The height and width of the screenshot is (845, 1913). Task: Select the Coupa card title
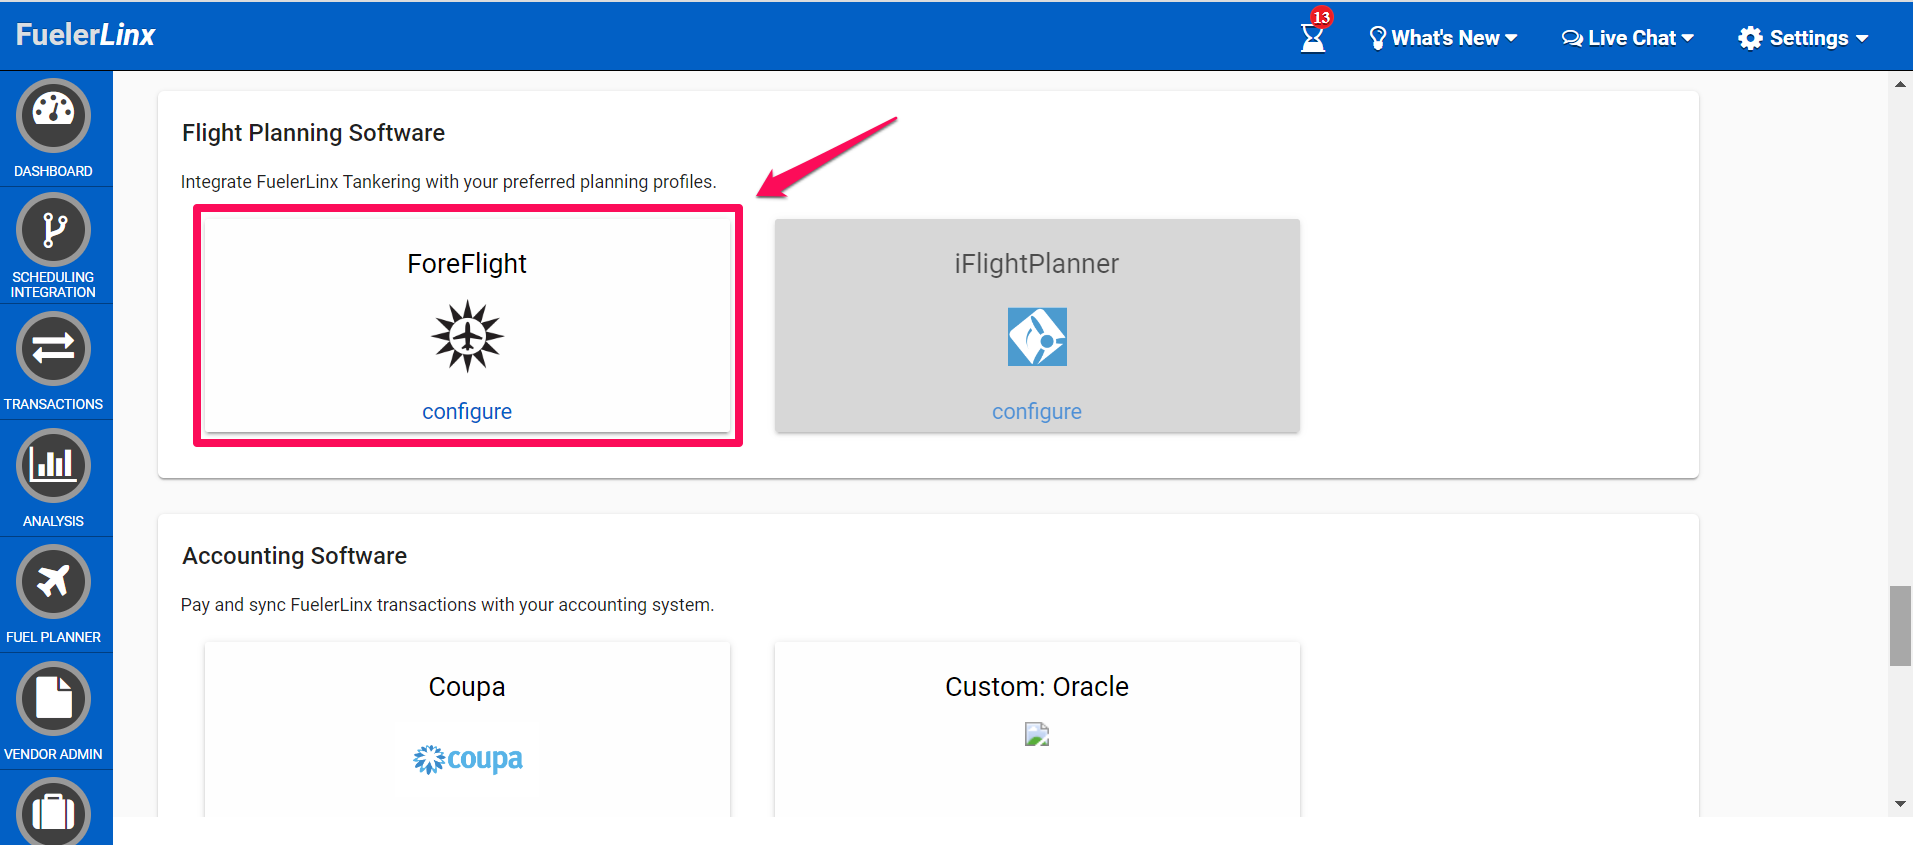click(467, 687)
